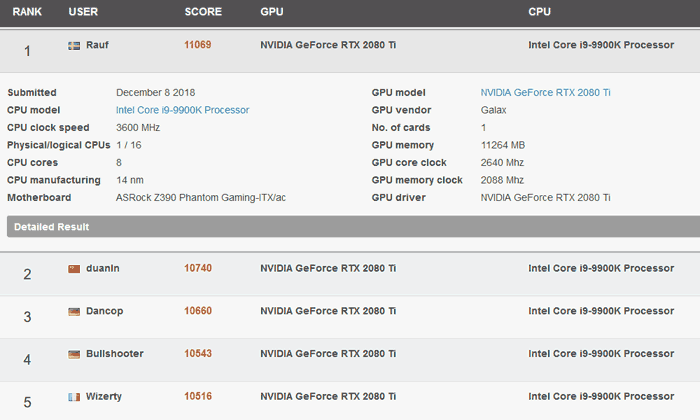
Task: Click the flag icon next to Dancop
Action: coord(74,312)
